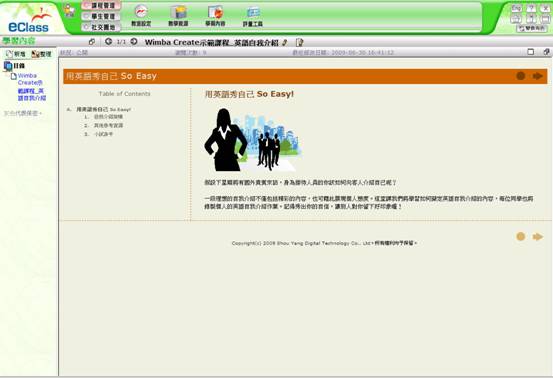Go to next page arrow beside 1/1
The image size is (553, 378).
pos(134,42)
